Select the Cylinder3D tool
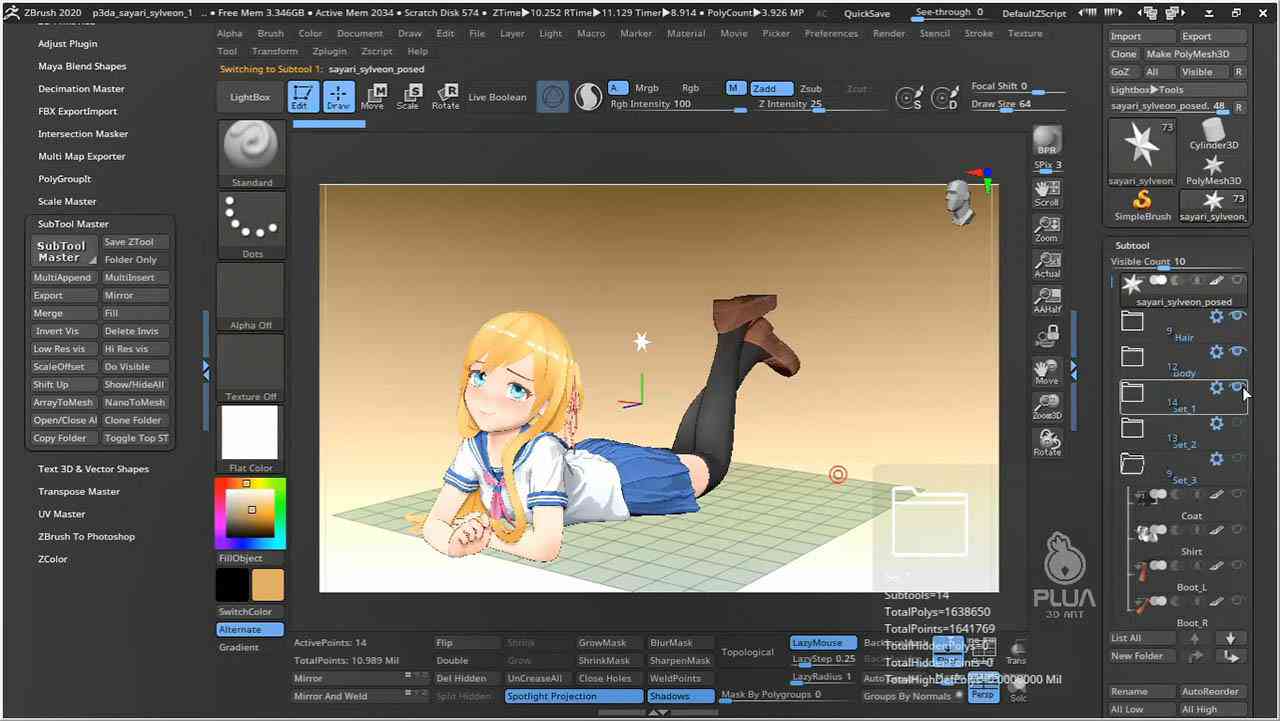Image resolution: width=1280 pixels, height=721 pixels. [x=1213, y=134]
